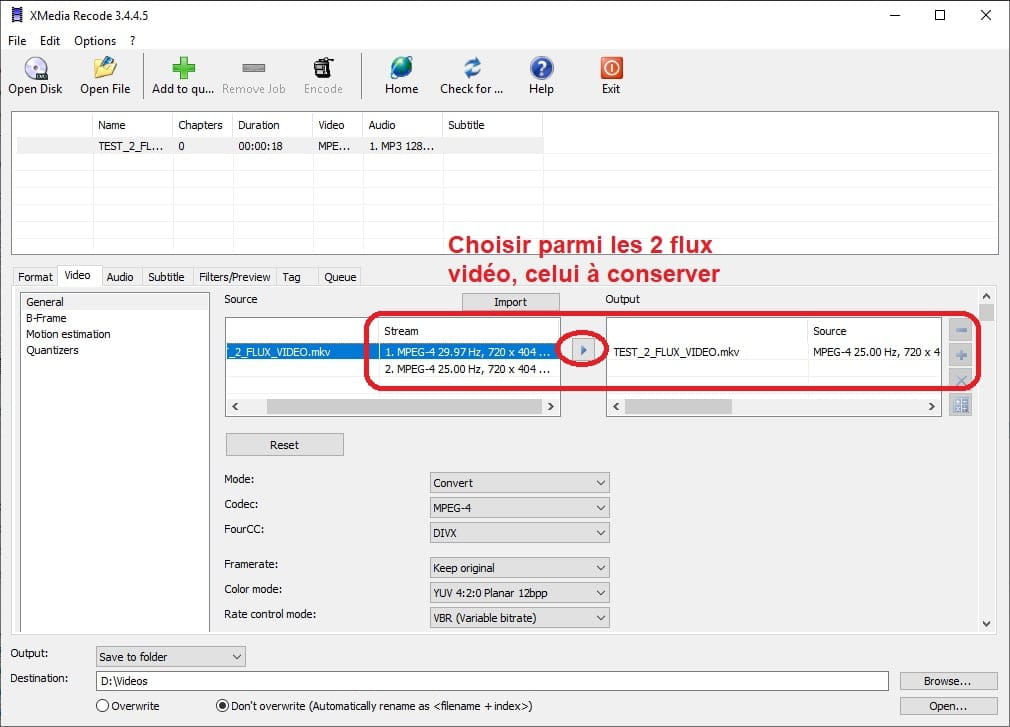Switch to the Queue tab
This screenshot has width=1010, height=727.
[340, 277]
